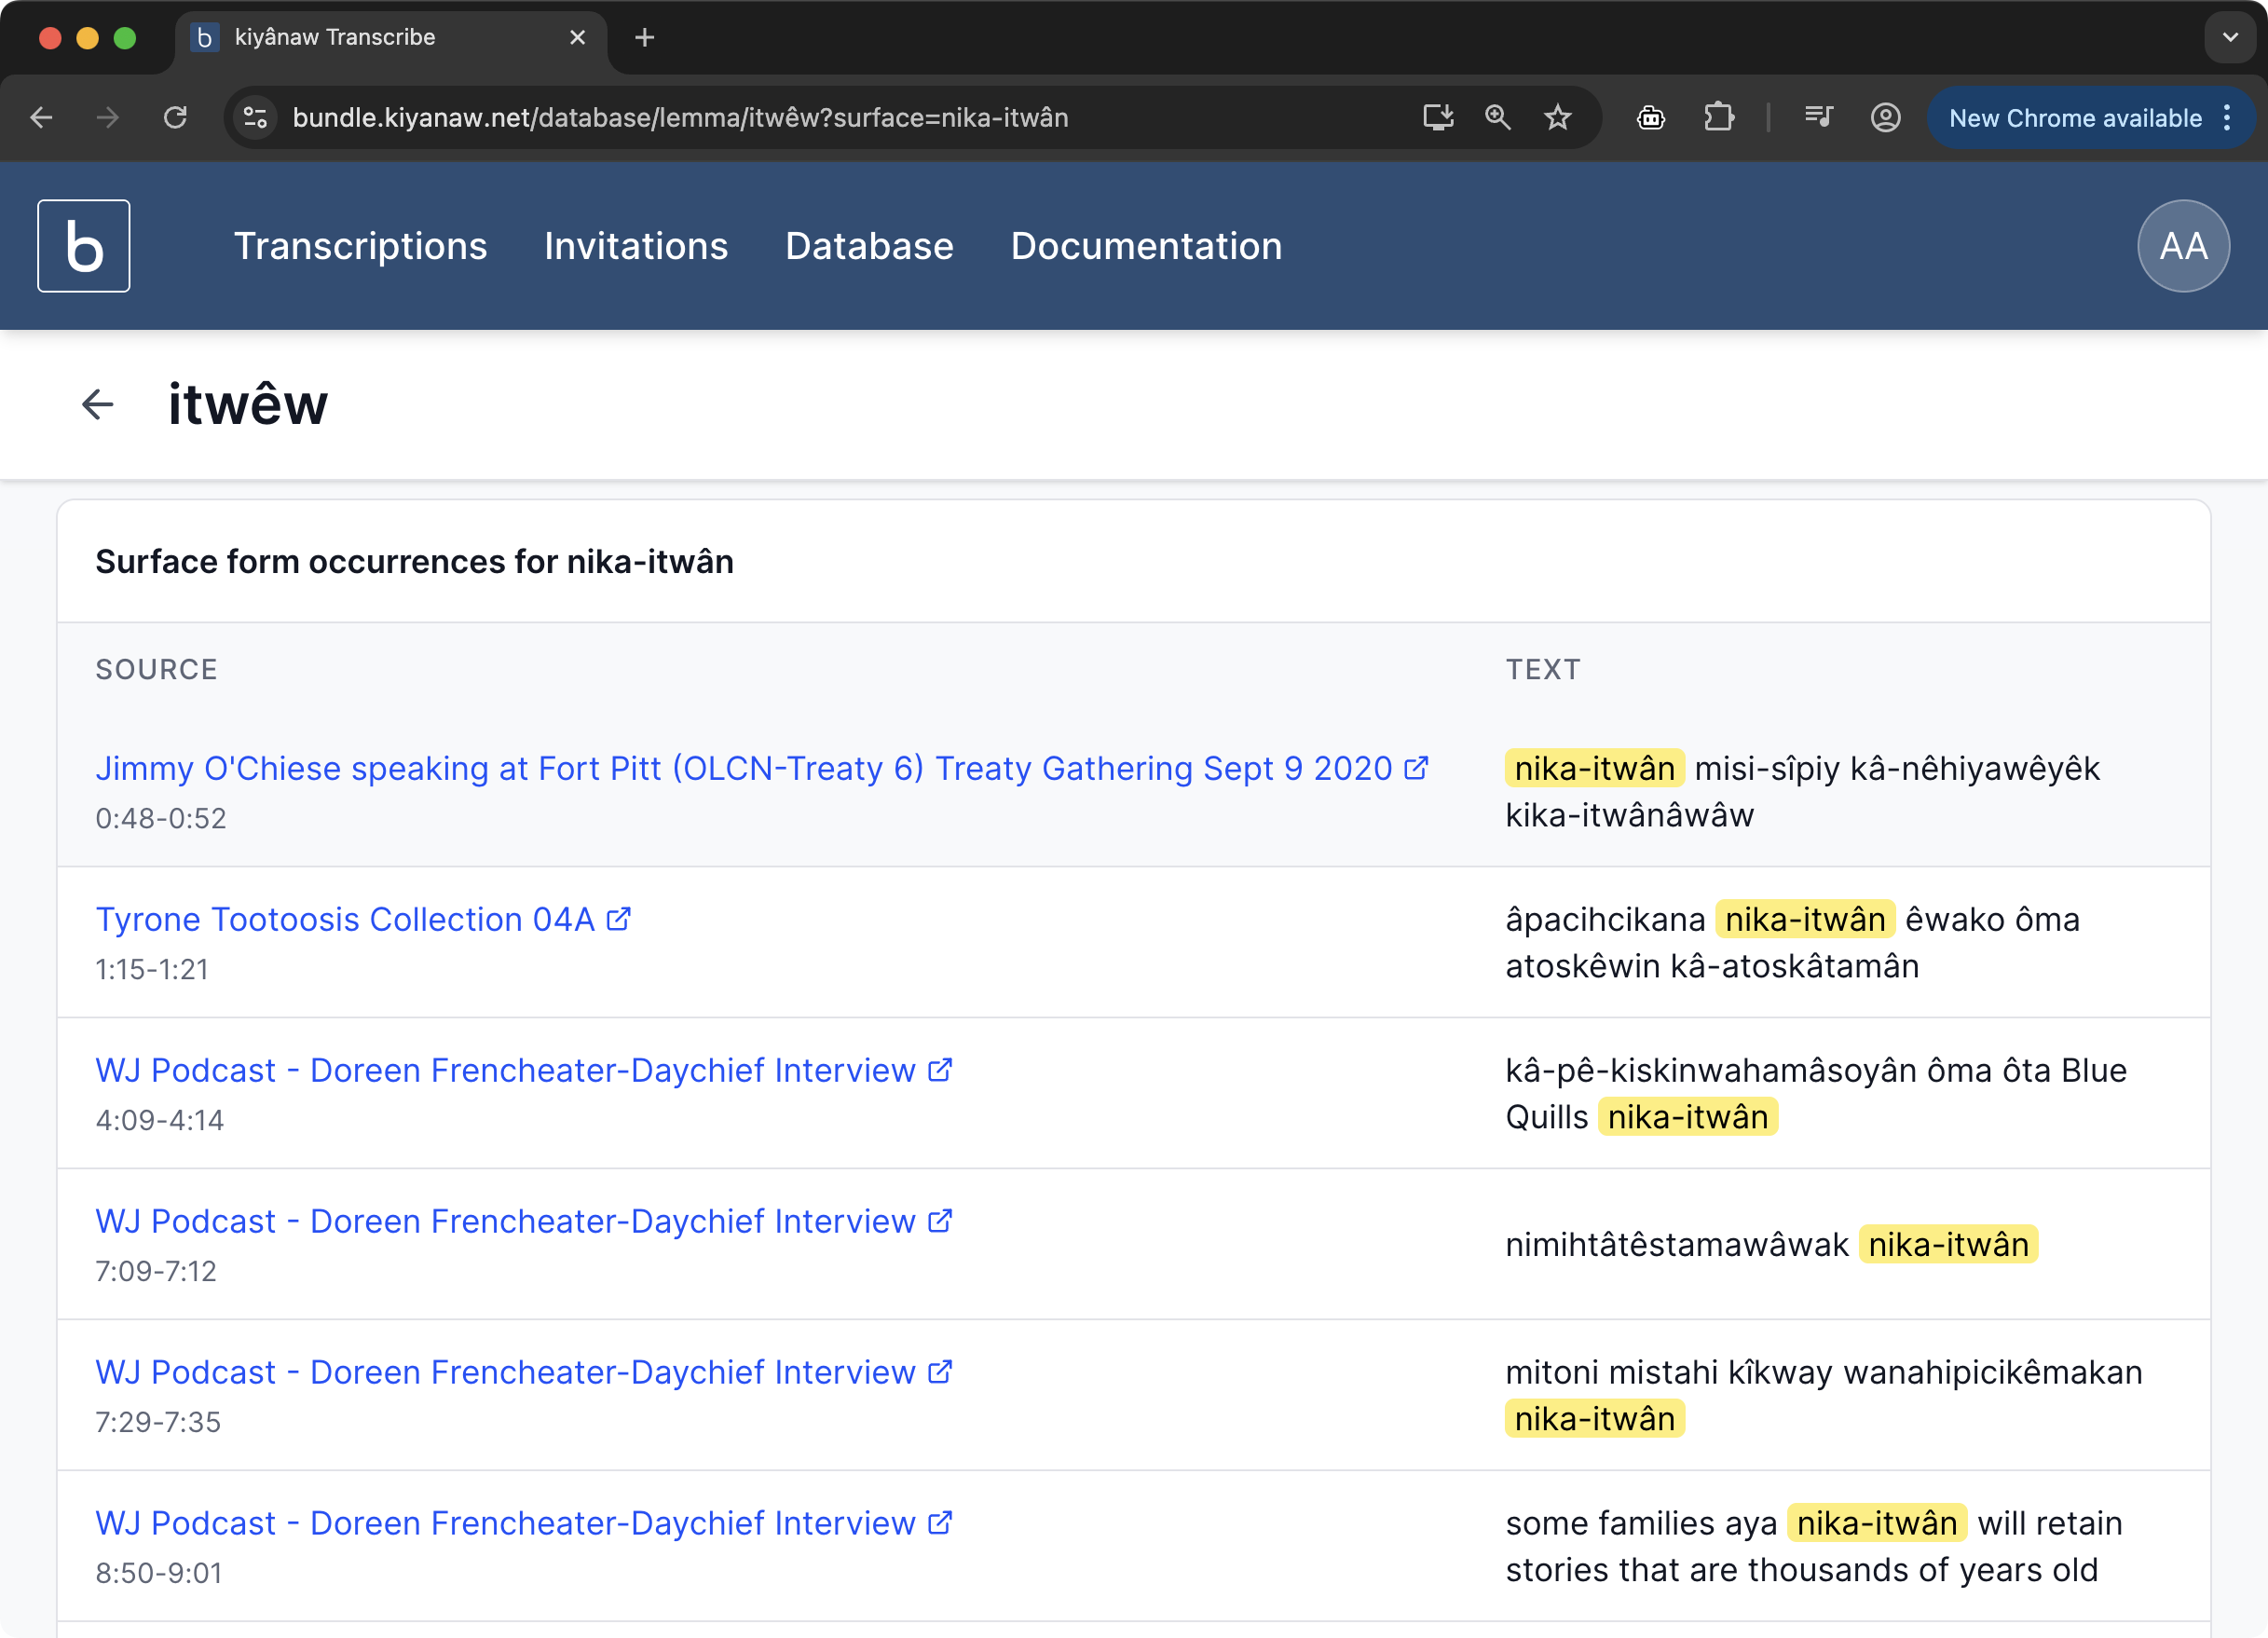Image resolution: width=2268 pixels, height=1638 pixels.
Task: Open the Documentation nav item
Action: point(1146,246)
